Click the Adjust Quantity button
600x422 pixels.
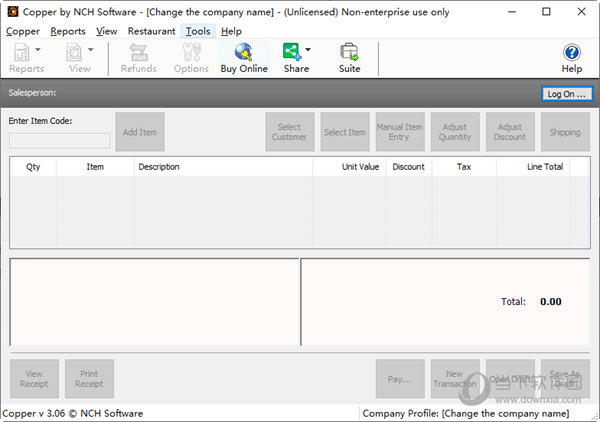[455, 132]
